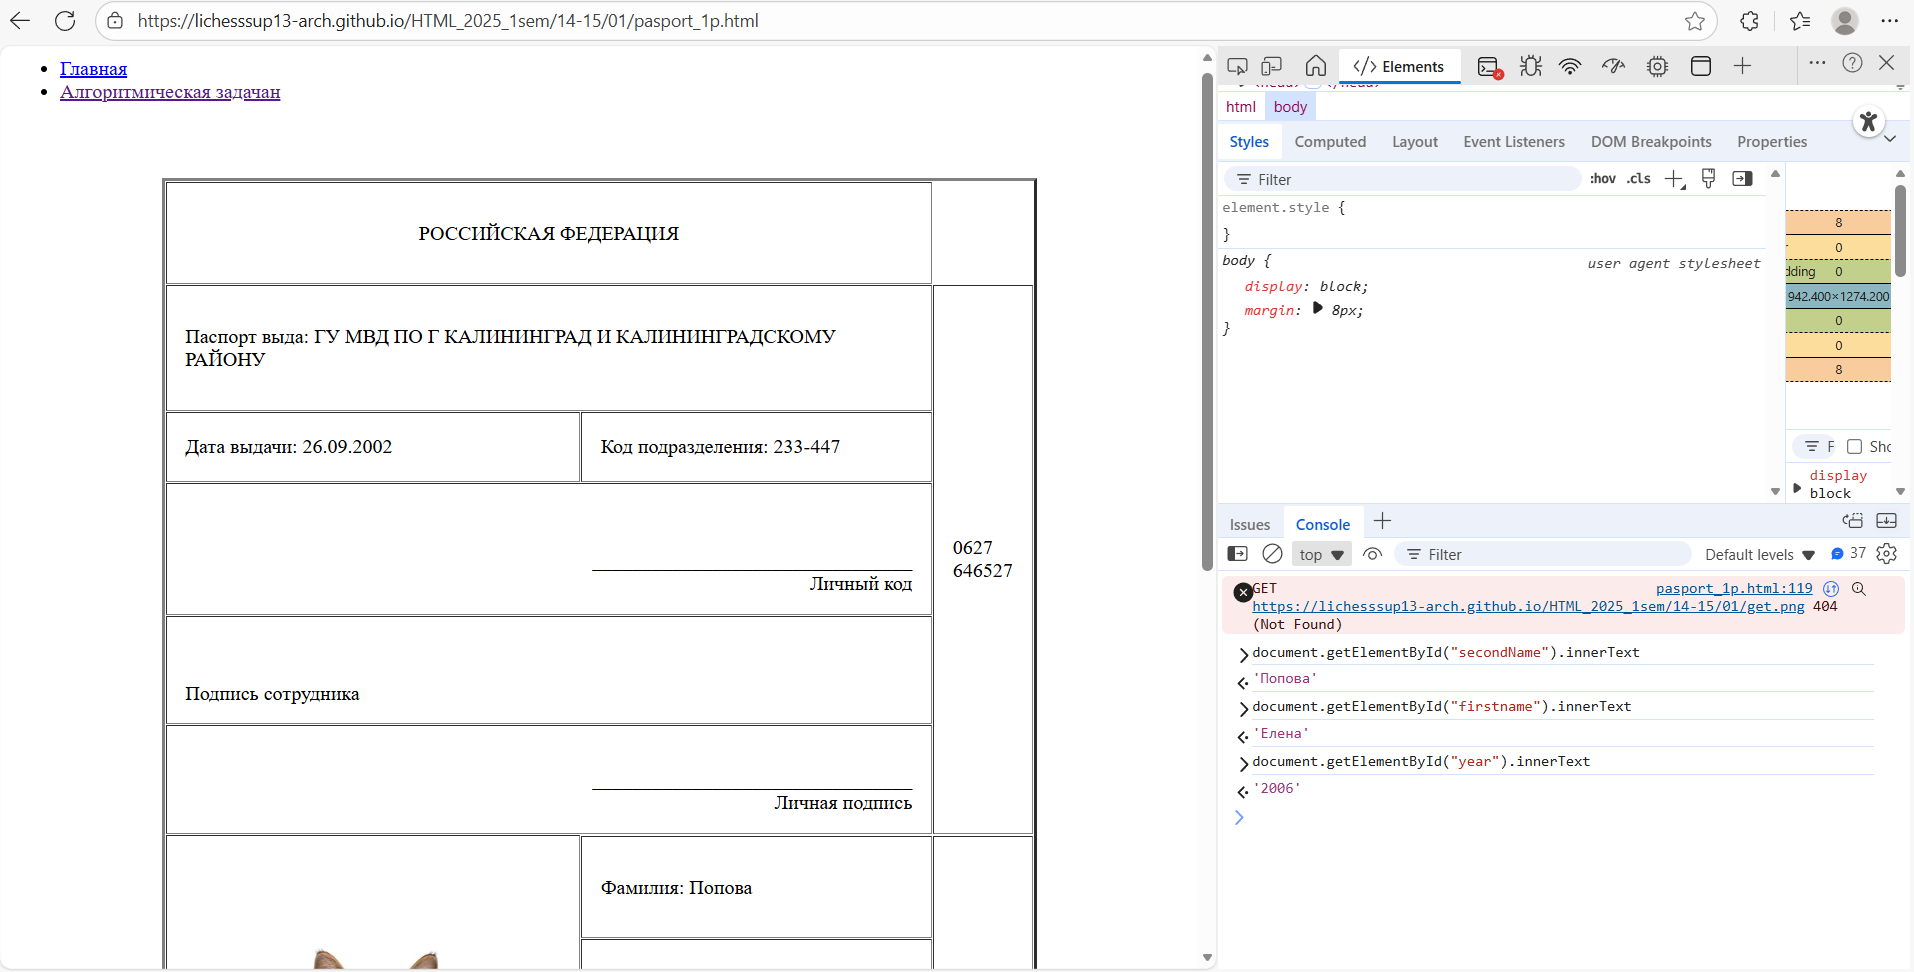The width and height of the screenshot is (1914, 972).
Task: Open console settings gear
Action: [1887, 554]
